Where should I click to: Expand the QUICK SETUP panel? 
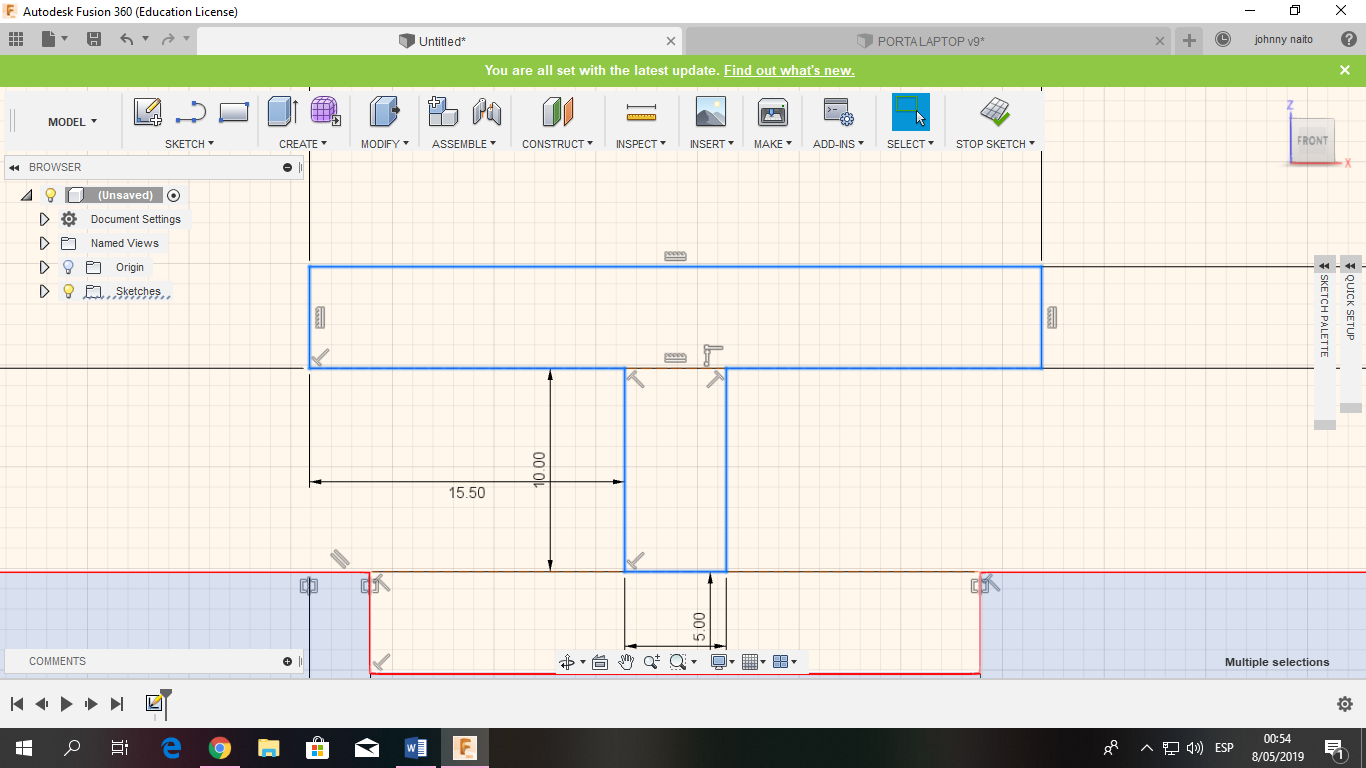click(x=1350, y=265)
